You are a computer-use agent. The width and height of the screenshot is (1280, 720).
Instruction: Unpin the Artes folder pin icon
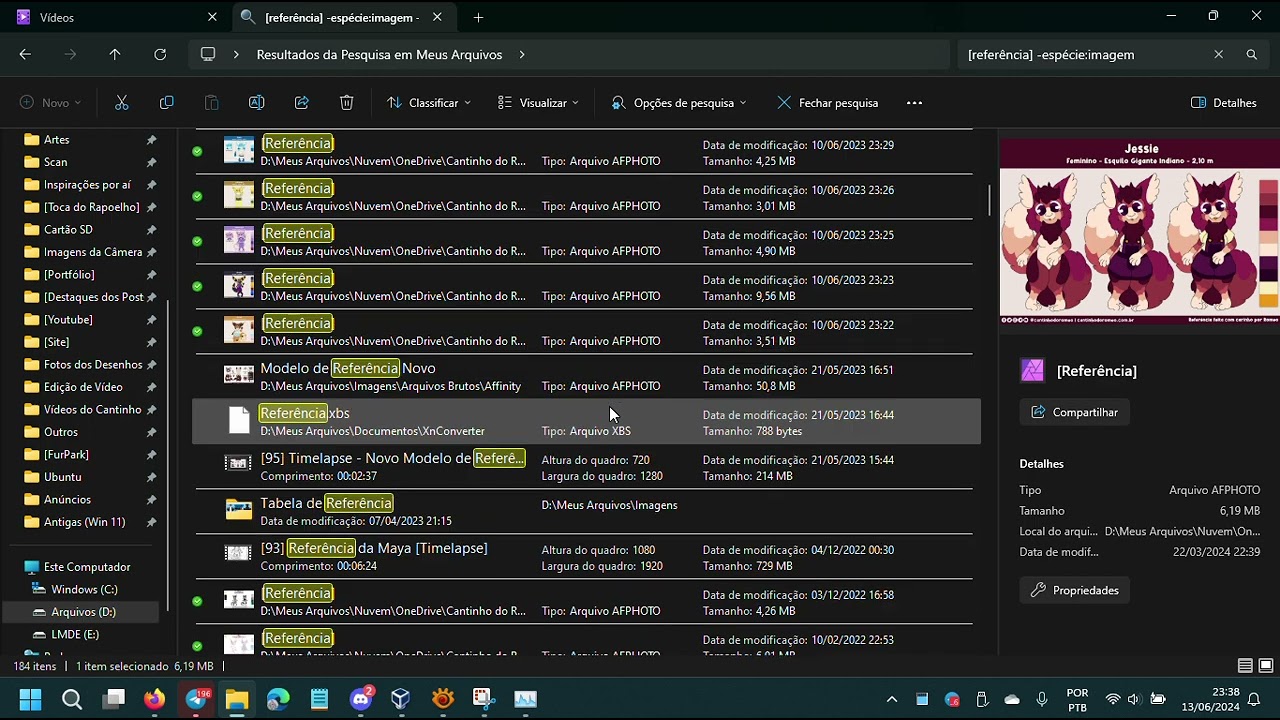[151, 140]
